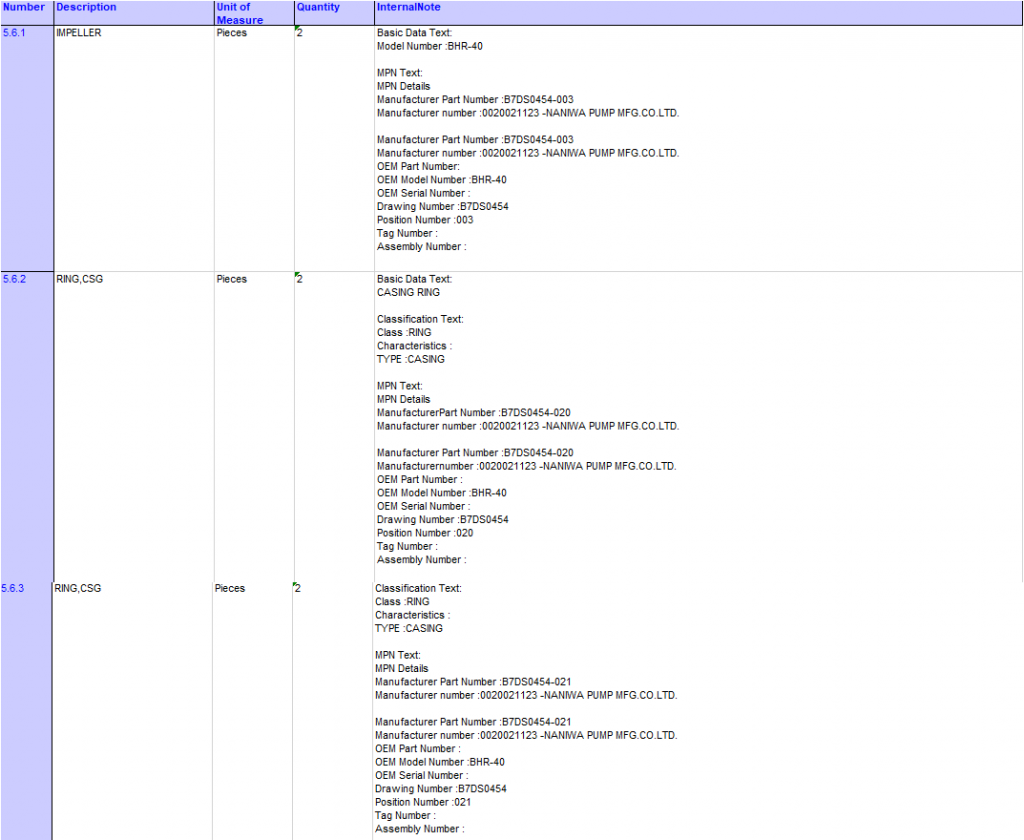Open item number 5.6.1 link
The width and height of the screenshot is (1024, 840).
[14, 33]
